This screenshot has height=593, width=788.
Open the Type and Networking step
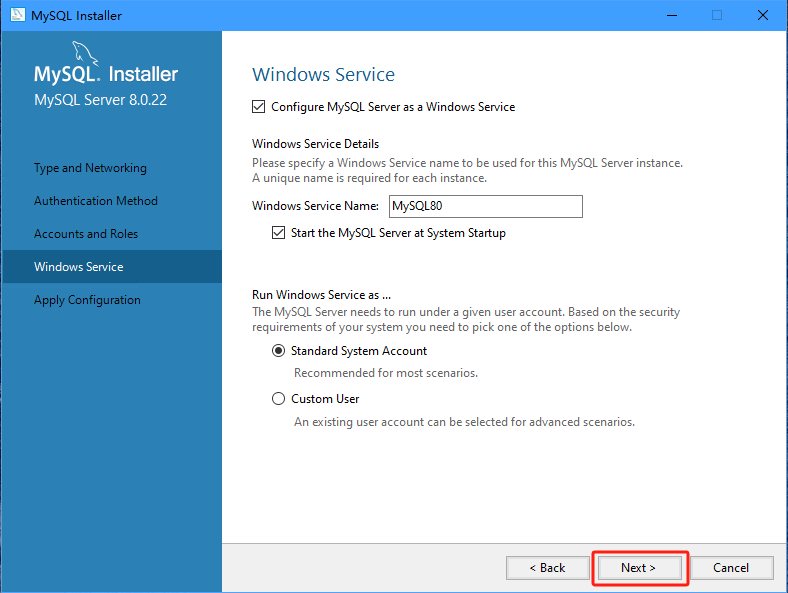[x=90, y=168]
